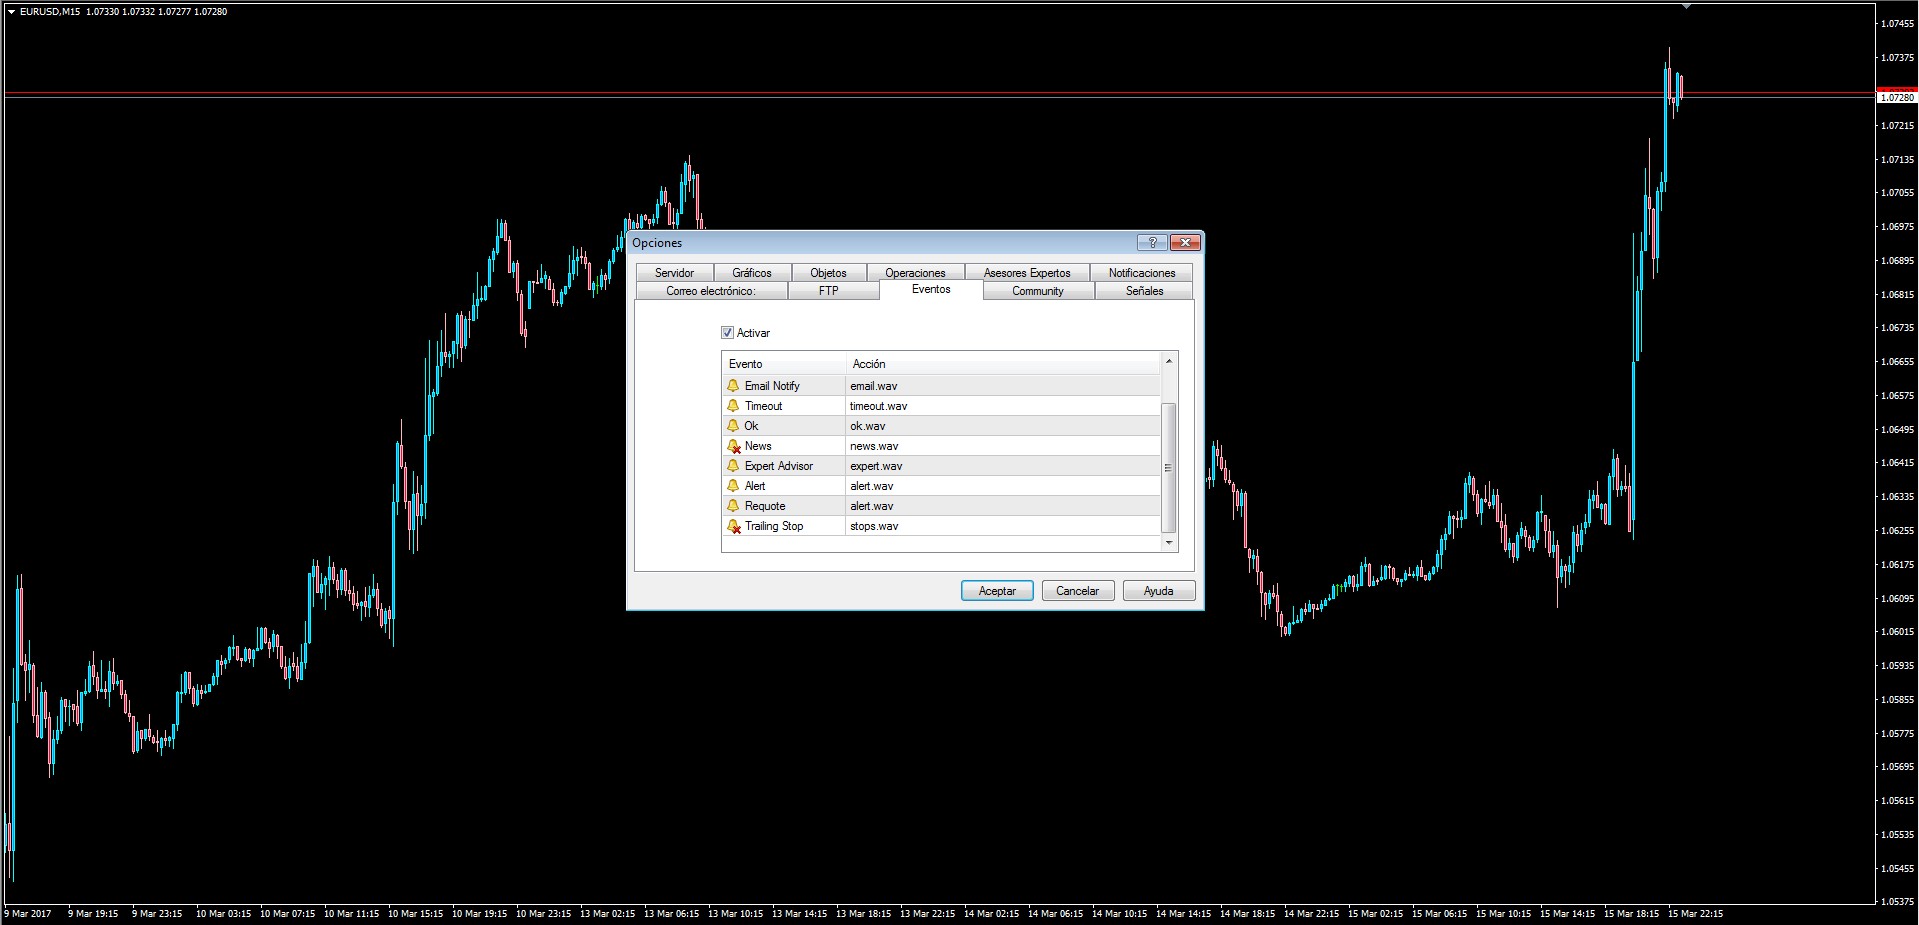Click the events list scroll-down arrow
The width and height of the screenshot is (1919, 925).
pos(1169,543)
